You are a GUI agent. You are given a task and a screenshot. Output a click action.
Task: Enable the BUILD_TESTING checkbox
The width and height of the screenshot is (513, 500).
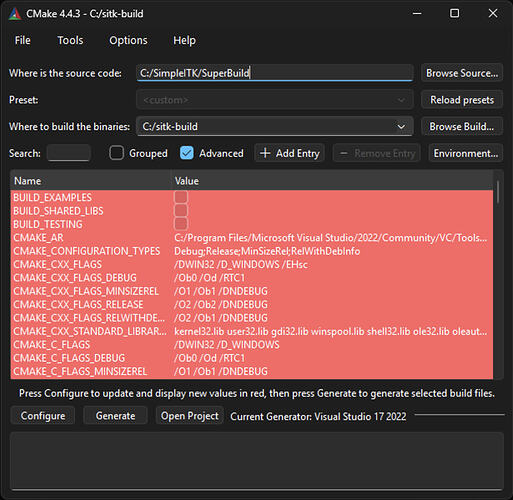(181, 224)
